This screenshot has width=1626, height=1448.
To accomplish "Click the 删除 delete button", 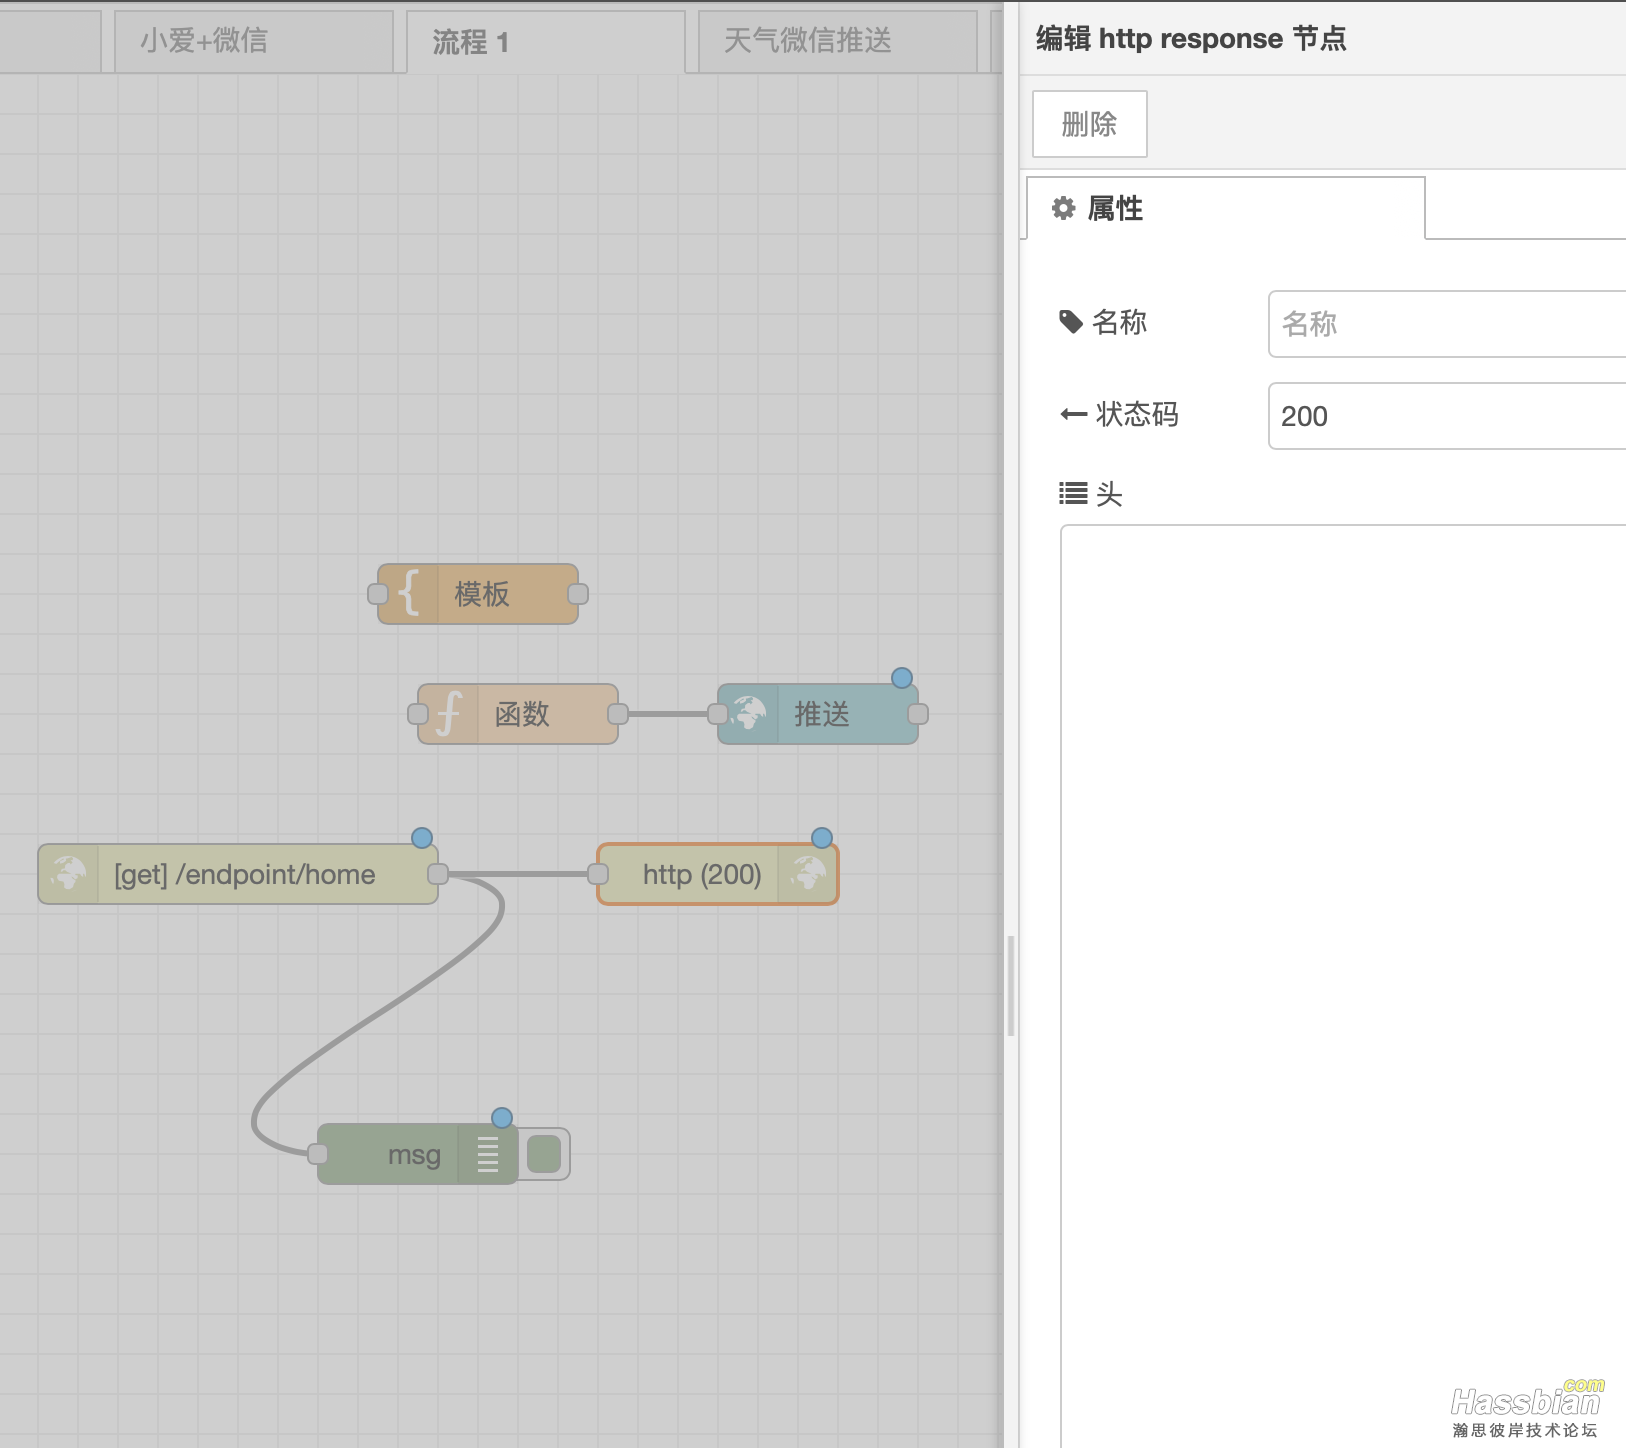I will tap(1090, 124).
